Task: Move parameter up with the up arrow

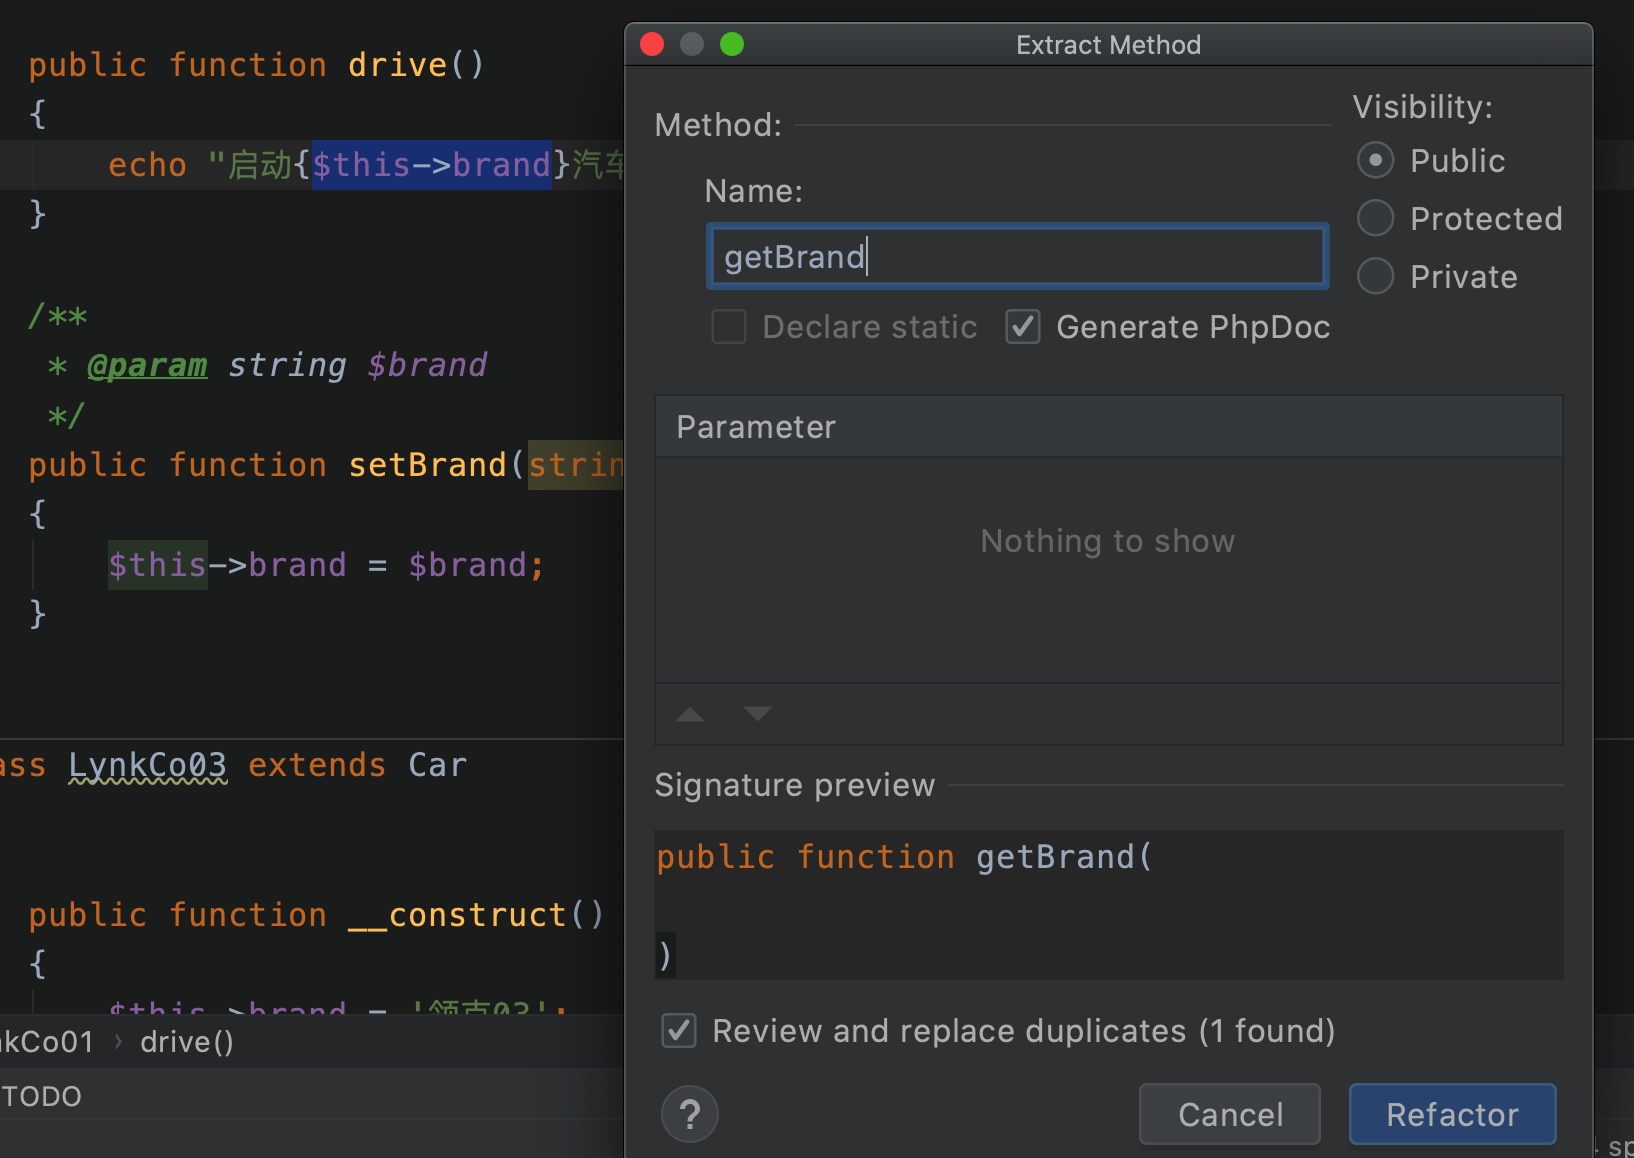Action: (x=690, y=714)
